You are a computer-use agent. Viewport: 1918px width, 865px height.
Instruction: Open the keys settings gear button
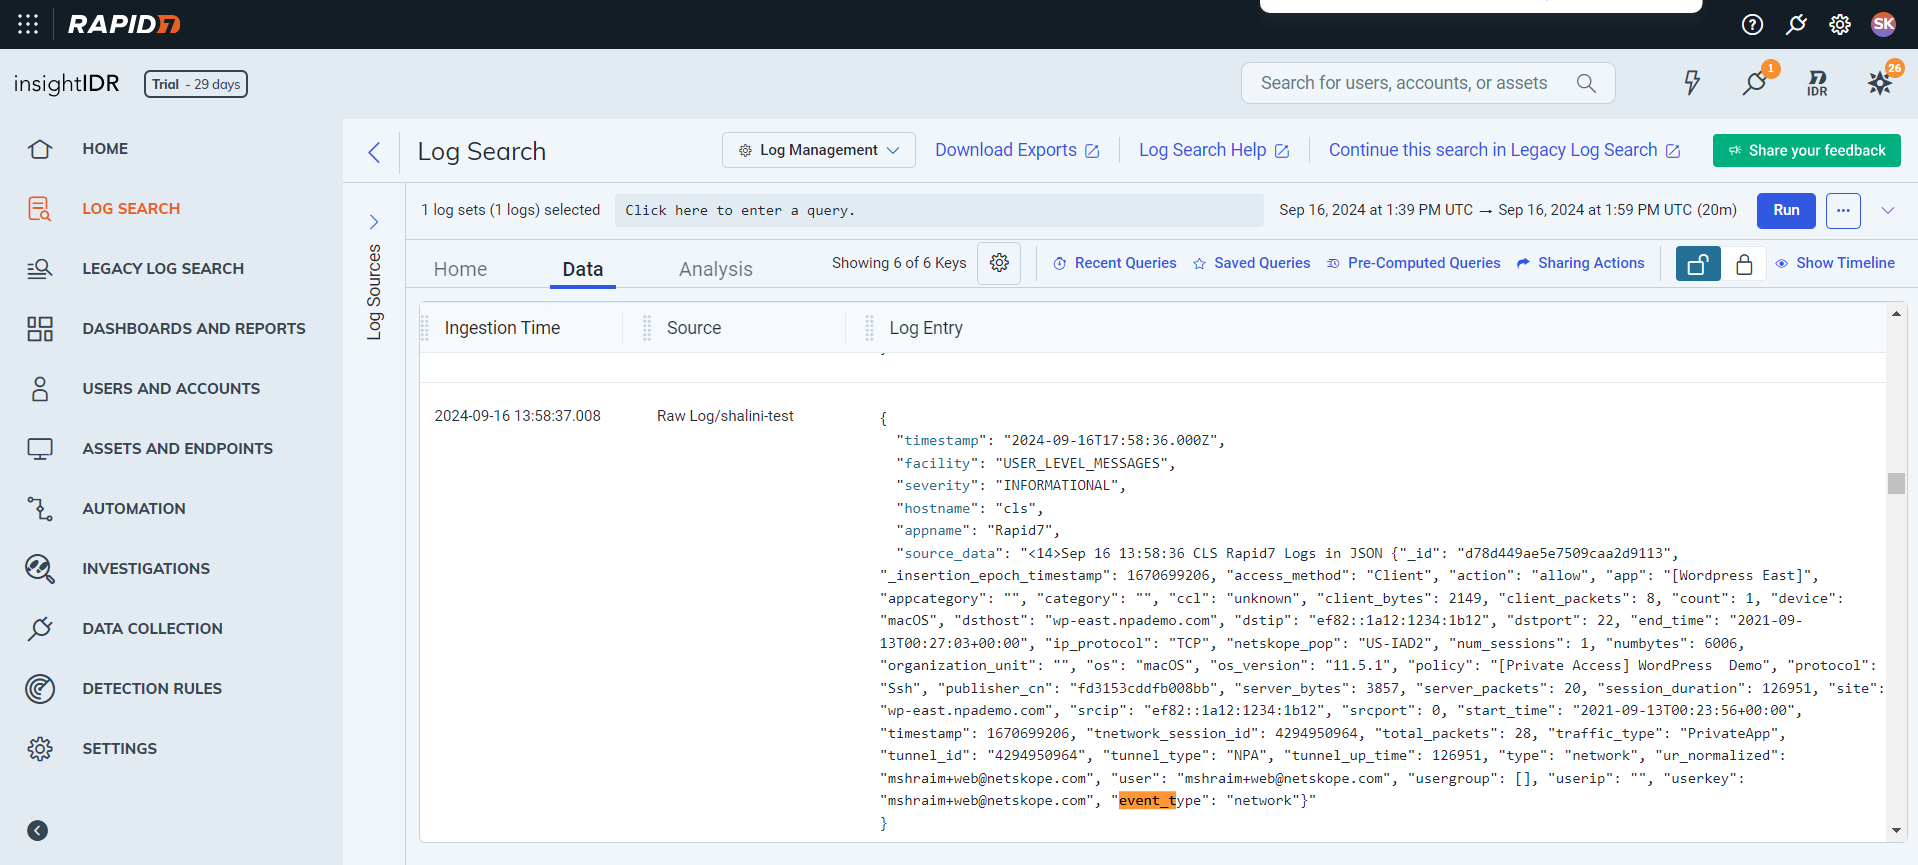999,263
